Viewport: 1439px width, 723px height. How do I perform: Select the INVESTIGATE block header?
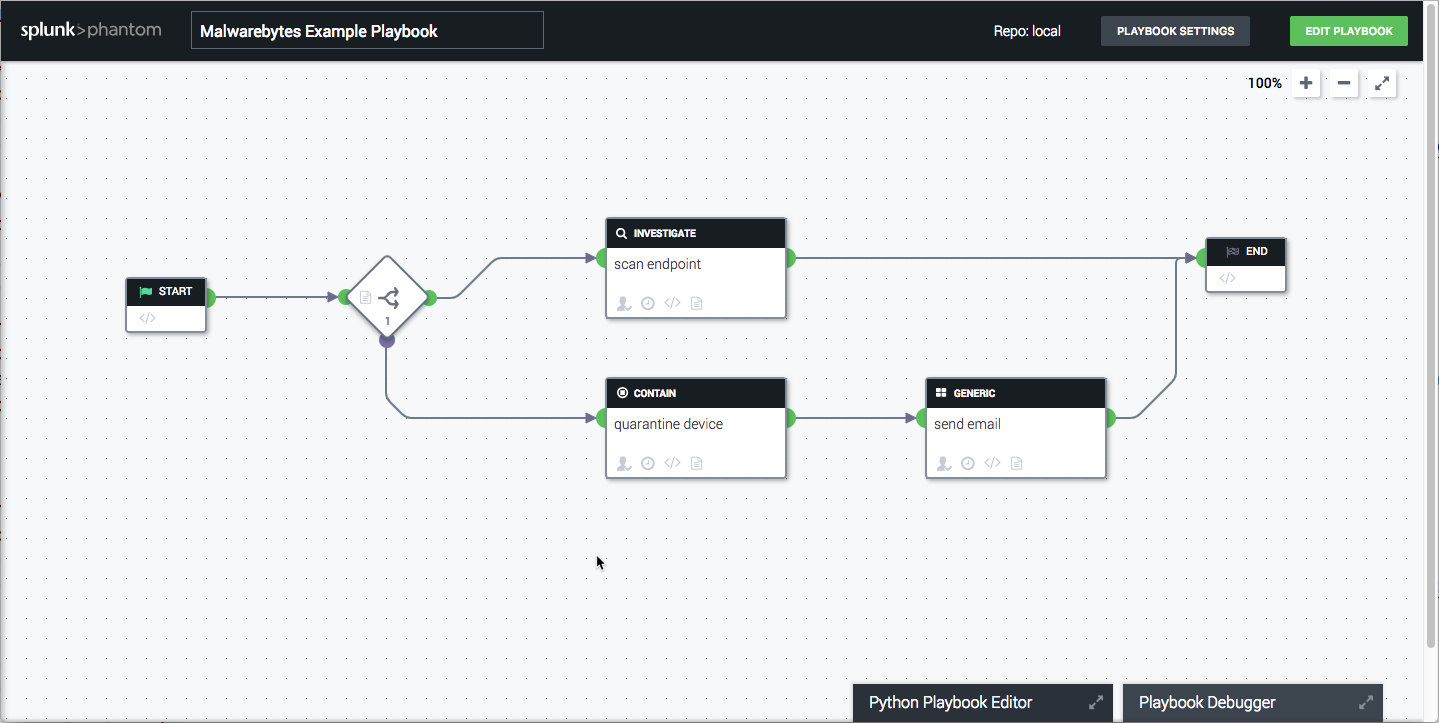tap(696, 233)
